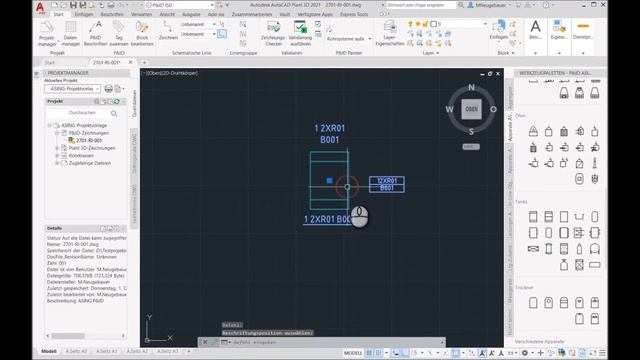The width and height of the screenshot is (640, 360).
Task: Toggle the layer lock icon
Action: tap(425, 24)
